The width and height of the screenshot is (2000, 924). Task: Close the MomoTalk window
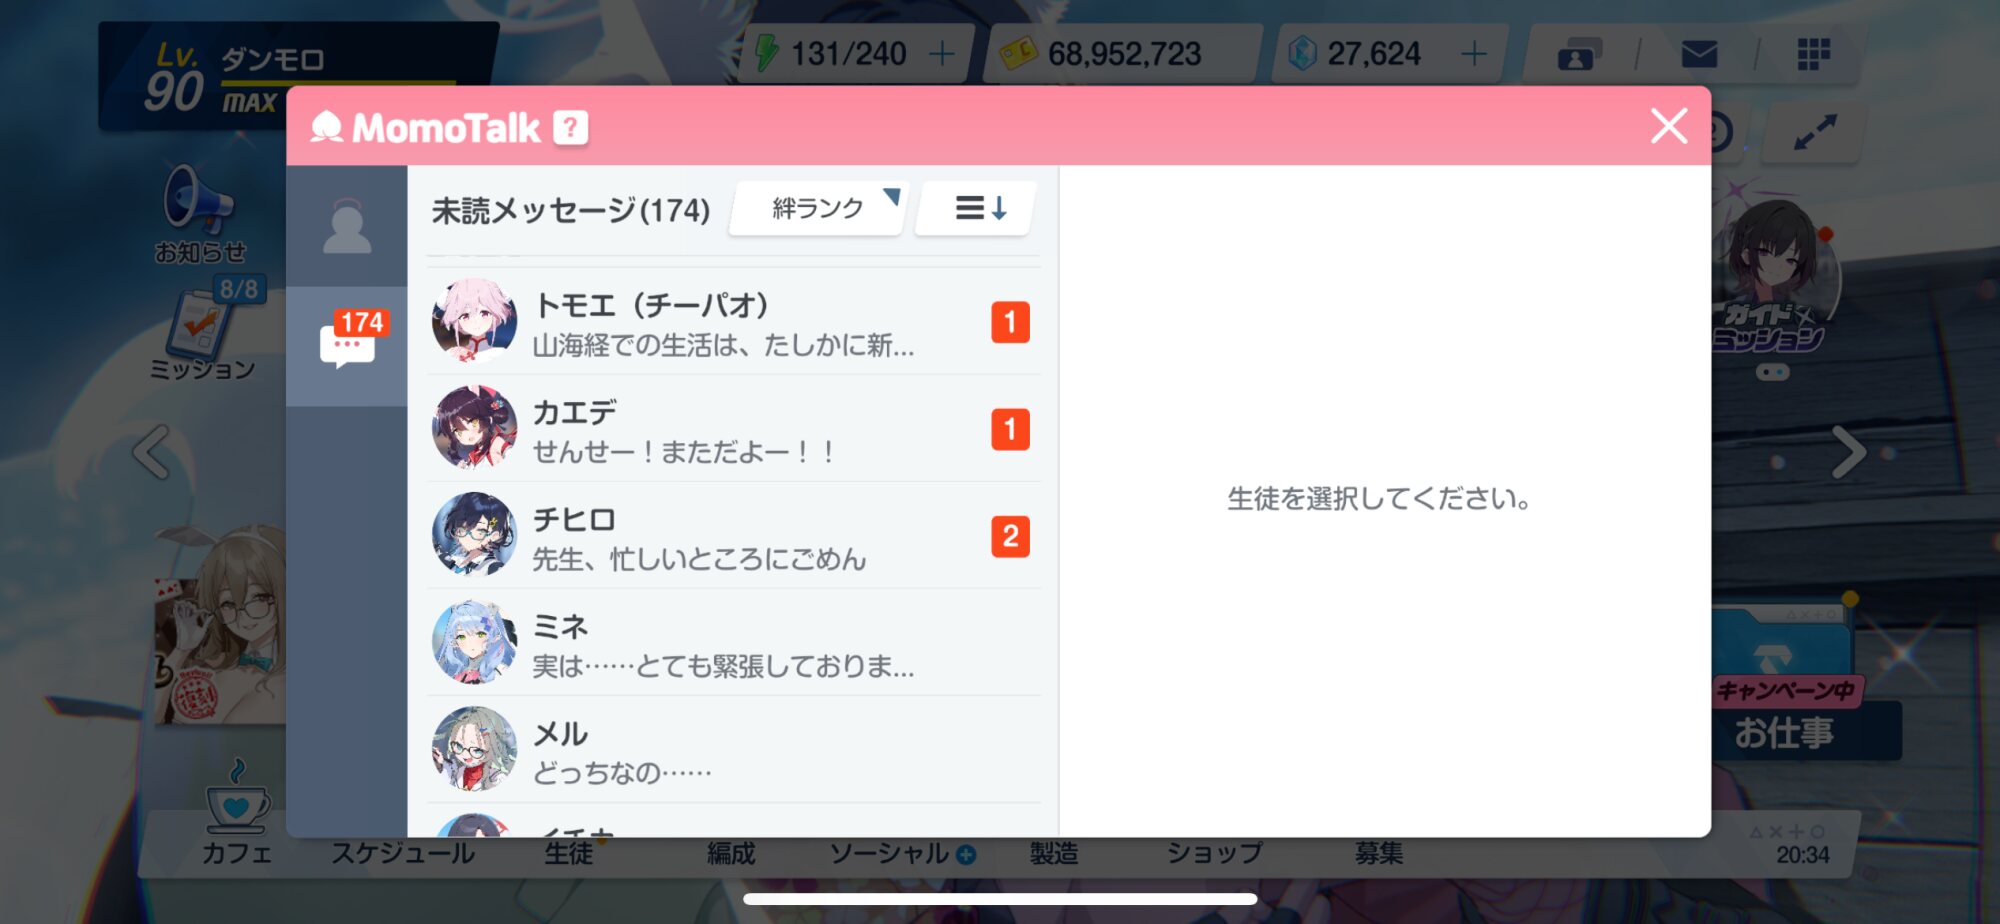1669,126
